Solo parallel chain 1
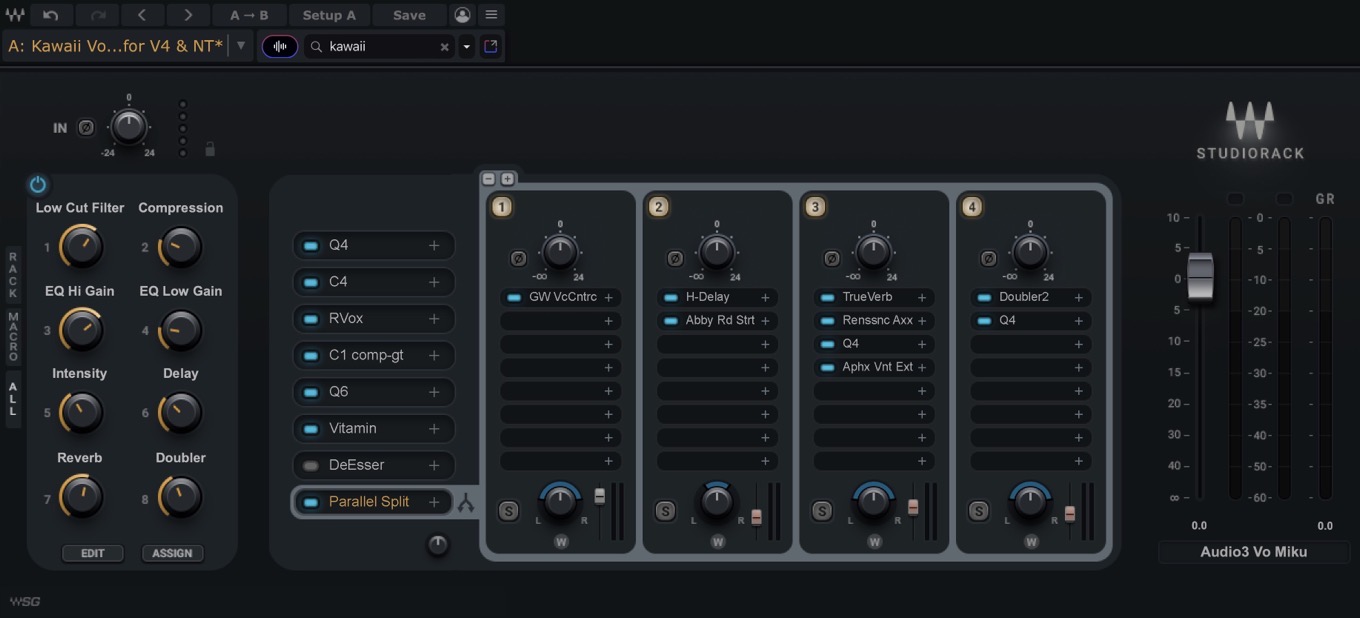 [508, 511]
